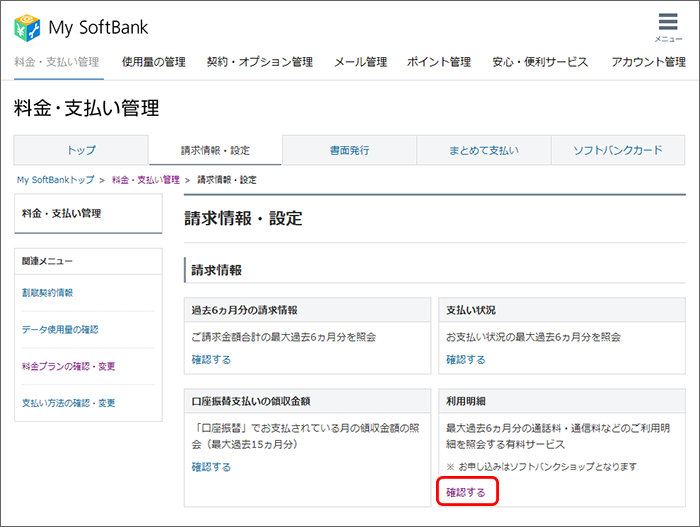Open the hamburger メニュー icon
This screenshot has height=527, width=700.
[668, 27]
